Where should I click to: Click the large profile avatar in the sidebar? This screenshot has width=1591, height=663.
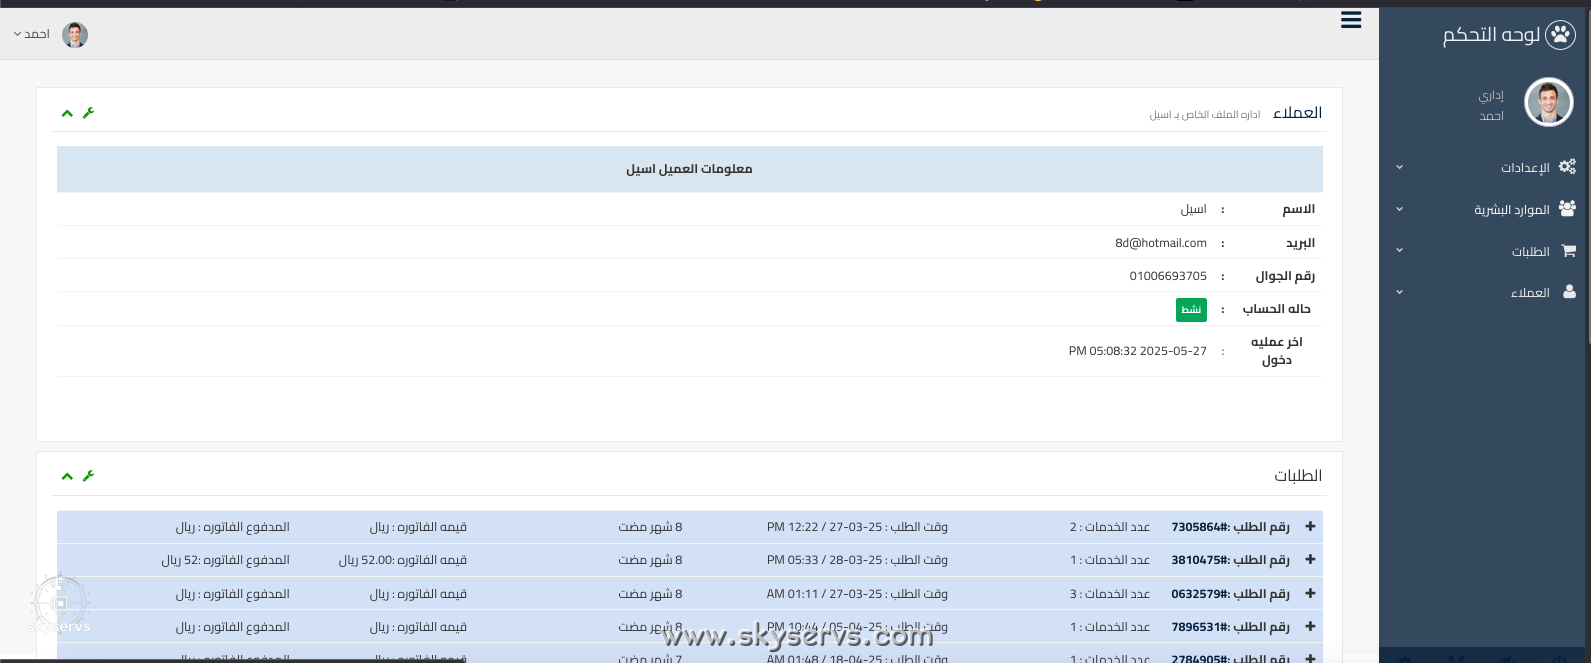(x=1549, y=102)
